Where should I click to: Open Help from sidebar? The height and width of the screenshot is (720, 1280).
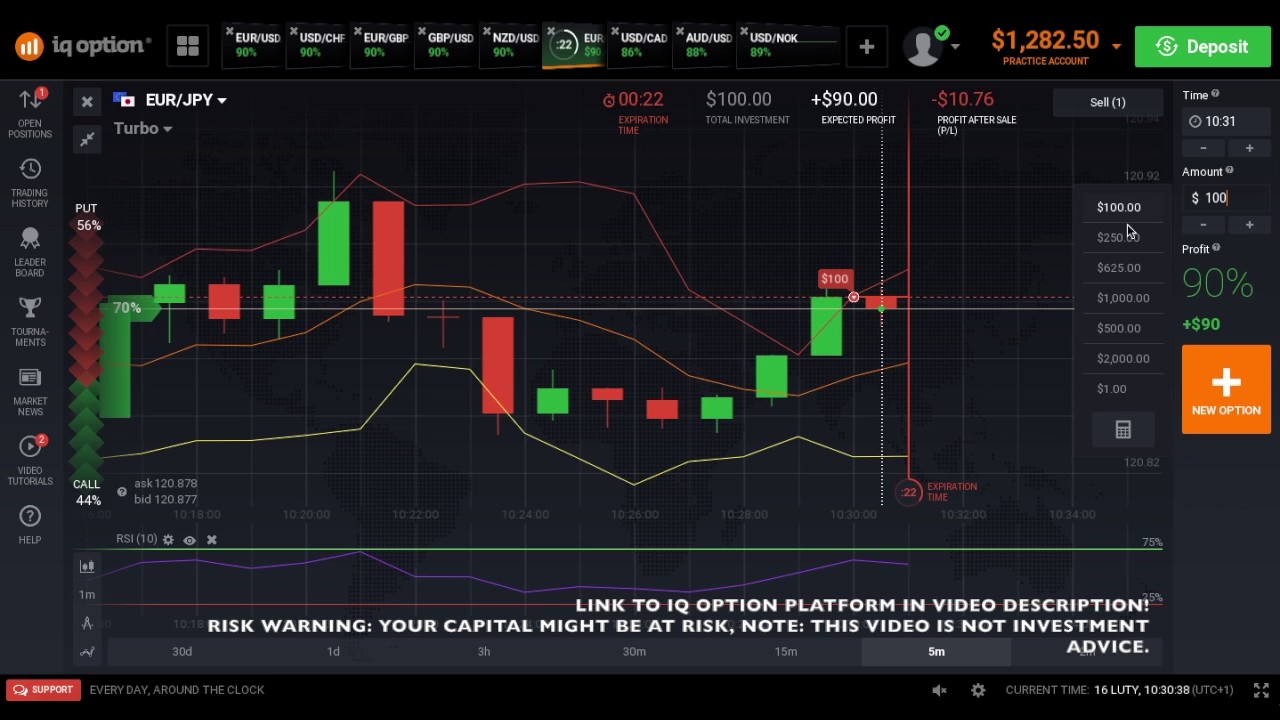click(30, 525)
